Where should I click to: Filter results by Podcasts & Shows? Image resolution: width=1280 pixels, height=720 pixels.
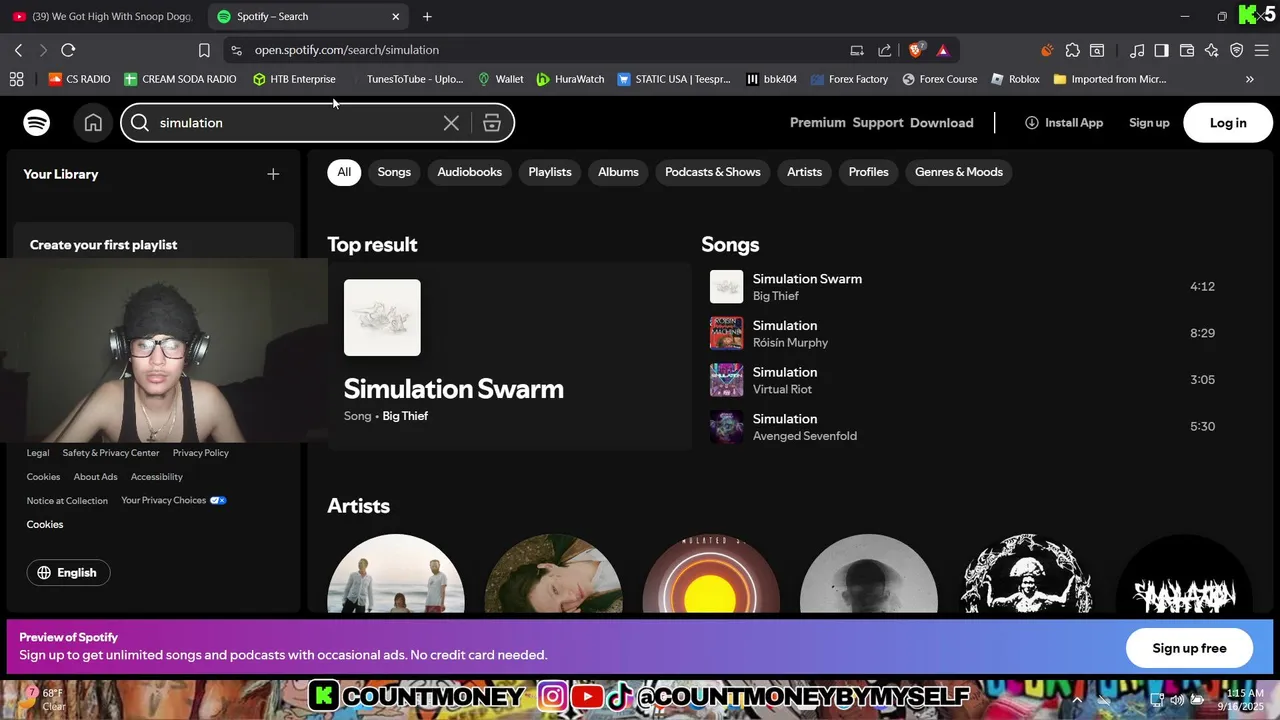tap(713, 172)
